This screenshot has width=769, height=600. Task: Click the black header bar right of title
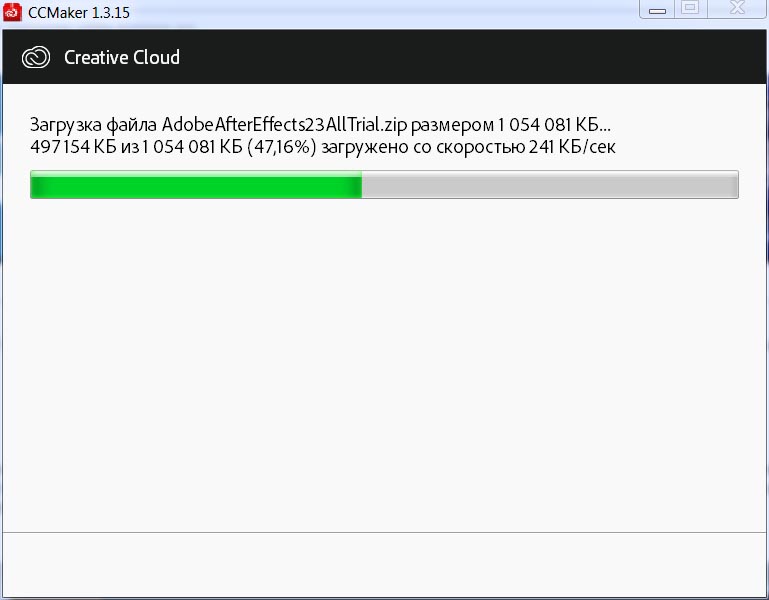(x=471, y=57)
